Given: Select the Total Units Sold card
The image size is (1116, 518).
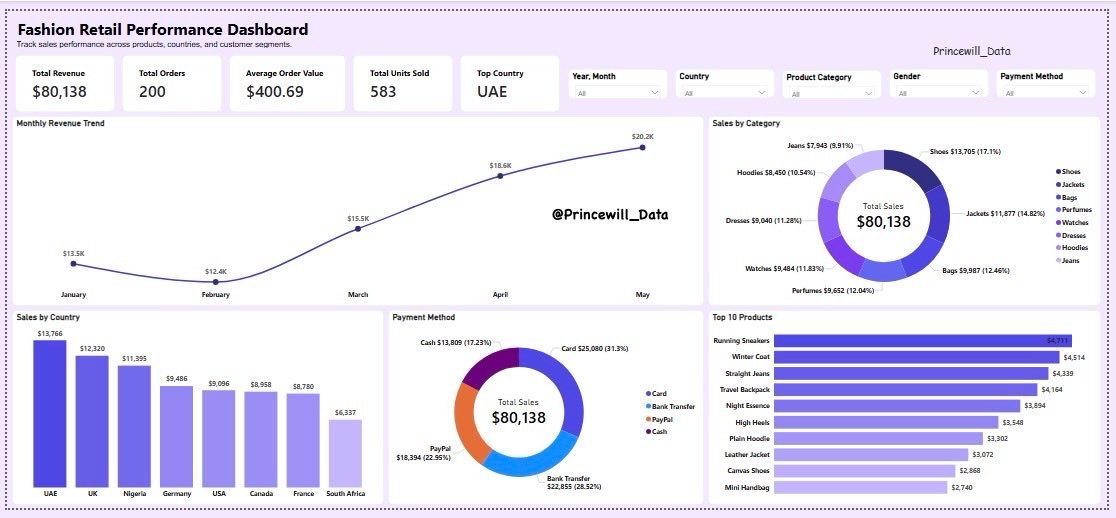Looking at the screenshot, I should click(403, 84).
